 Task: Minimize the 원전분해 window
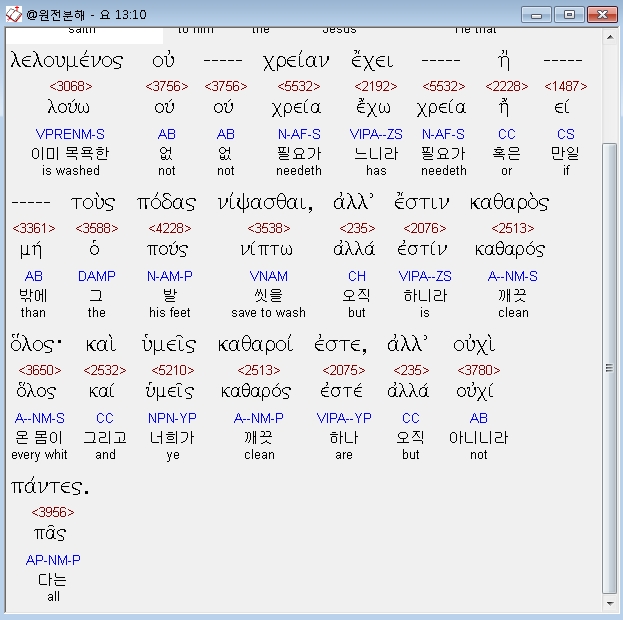[536, 15]
